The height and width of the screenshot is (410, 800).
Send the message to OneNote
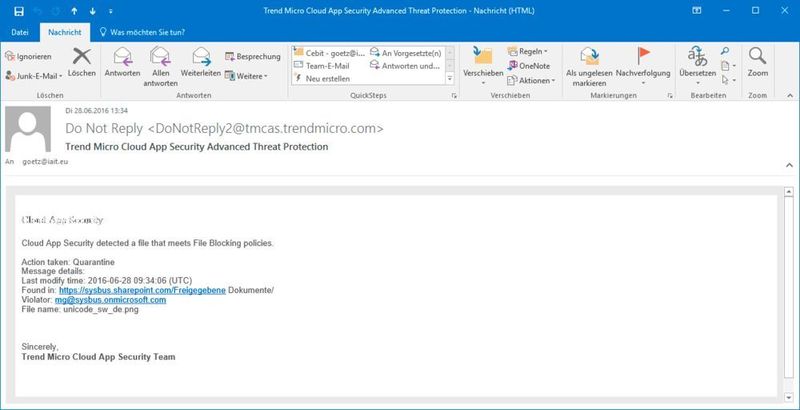point(529,66)
